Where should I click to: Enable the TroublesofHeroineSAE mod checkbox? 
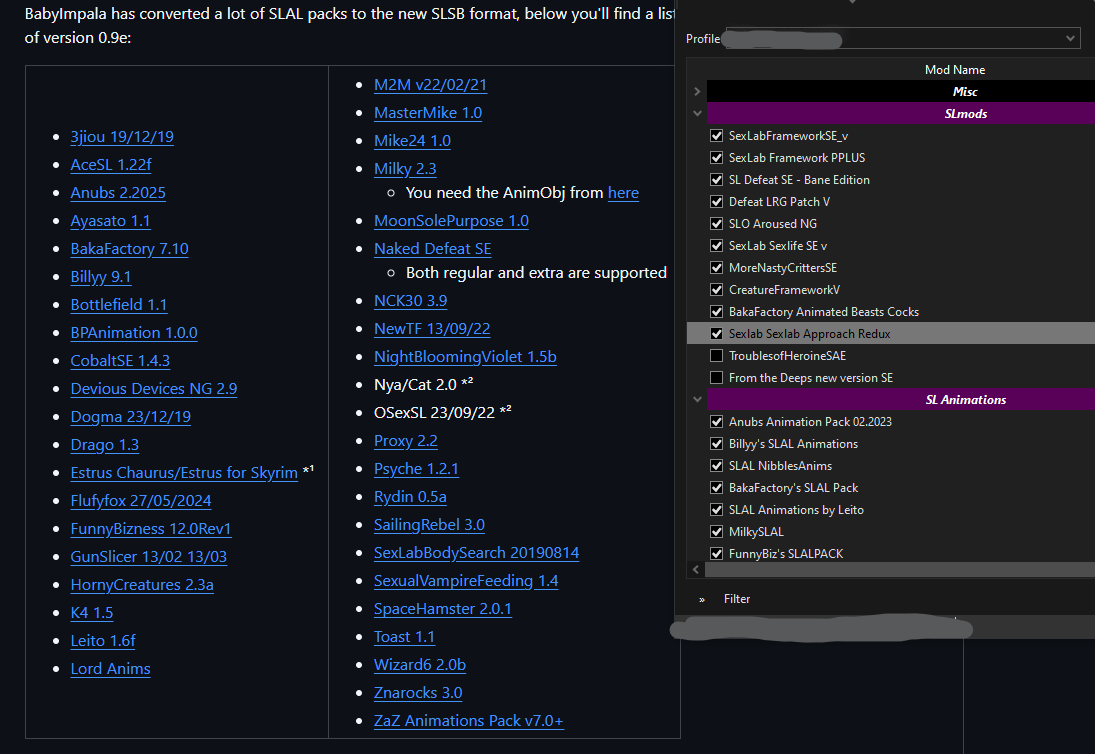click(x=716, y=356)
